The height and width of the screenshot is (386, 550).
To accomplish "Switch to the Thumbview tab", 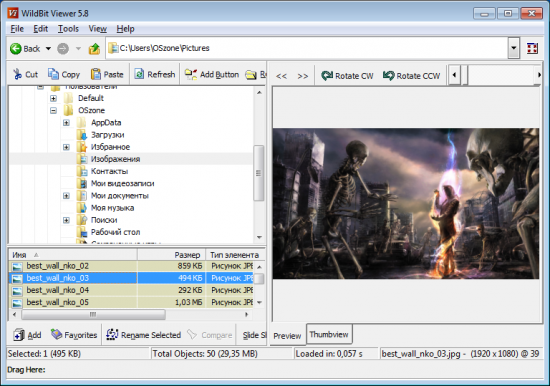I will (329, 334).
